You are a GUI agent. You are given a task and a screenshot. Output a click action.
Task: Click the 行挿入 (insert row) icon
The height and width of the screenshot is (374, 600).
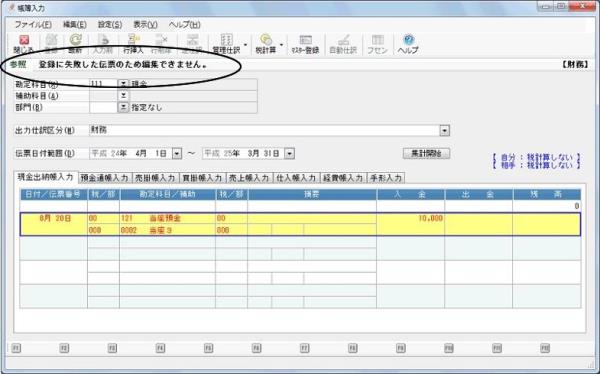(x=133, y=44)
